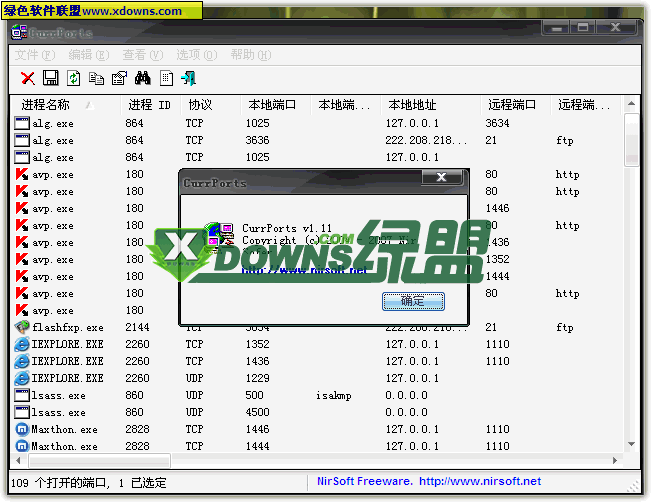651x502 pixels.
Task: Open the 选项(O) menu
Action: click(197, 54)
